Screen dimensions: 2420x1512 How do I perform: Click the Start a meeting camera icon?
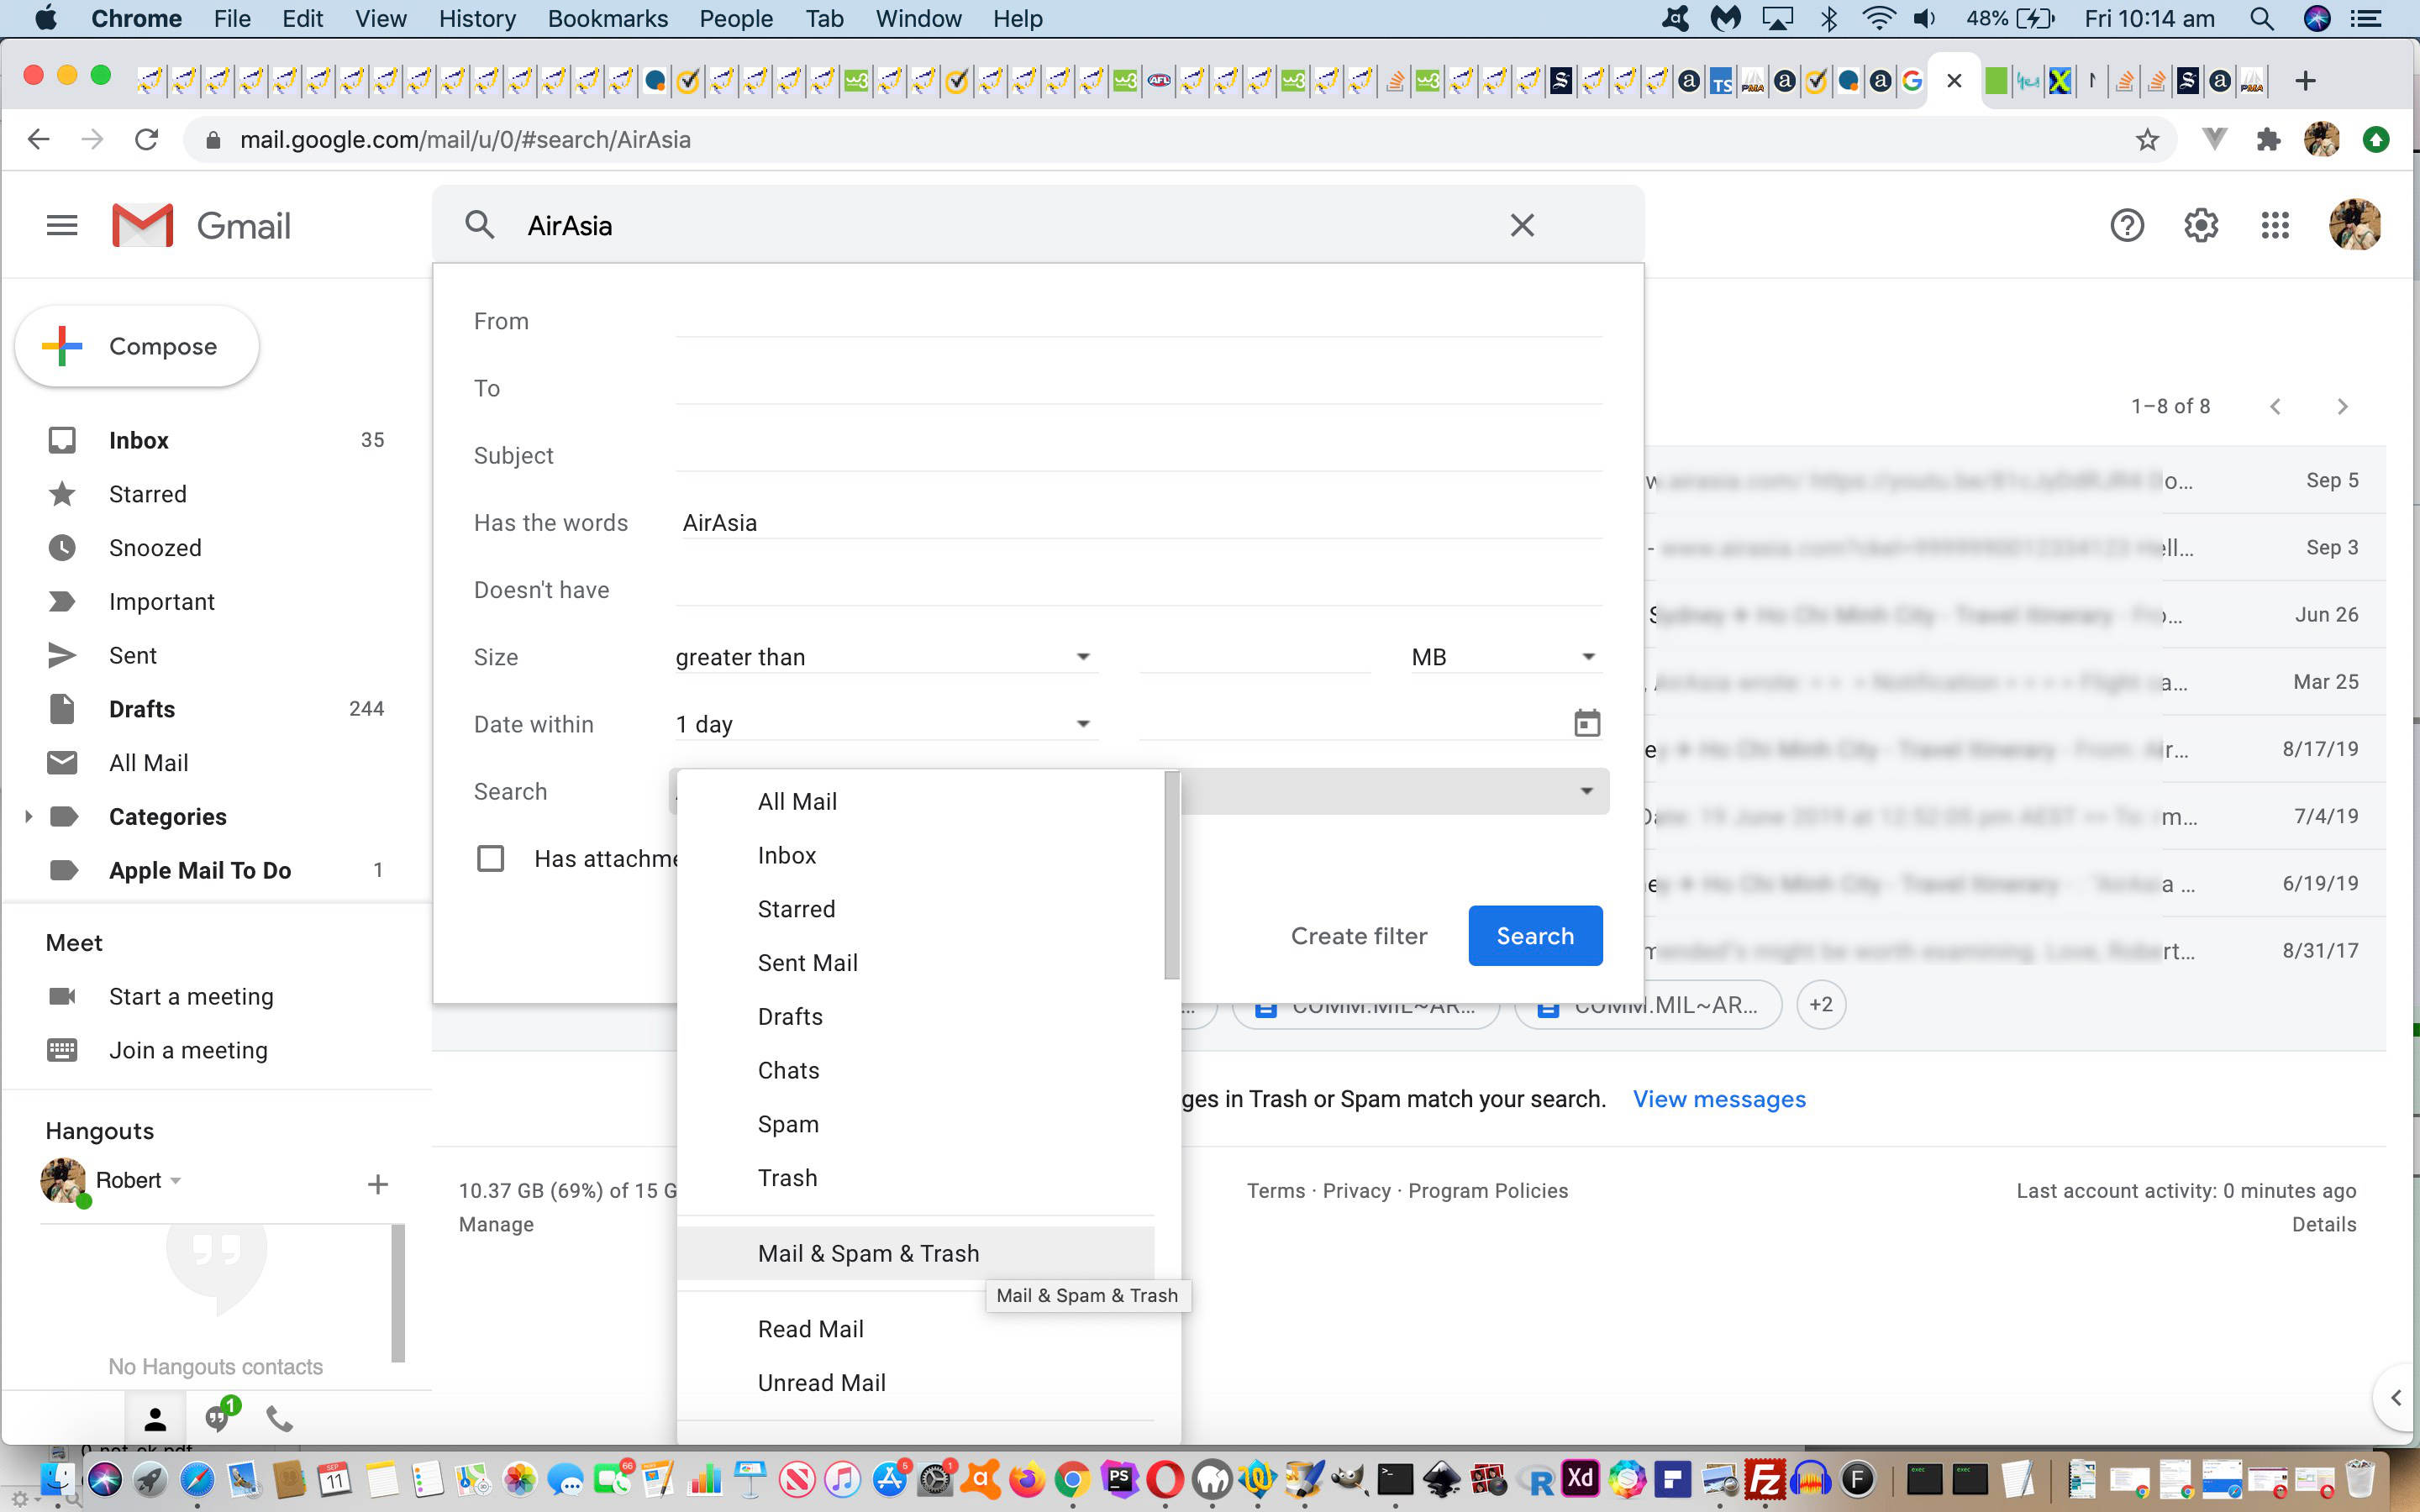point(62,995)
